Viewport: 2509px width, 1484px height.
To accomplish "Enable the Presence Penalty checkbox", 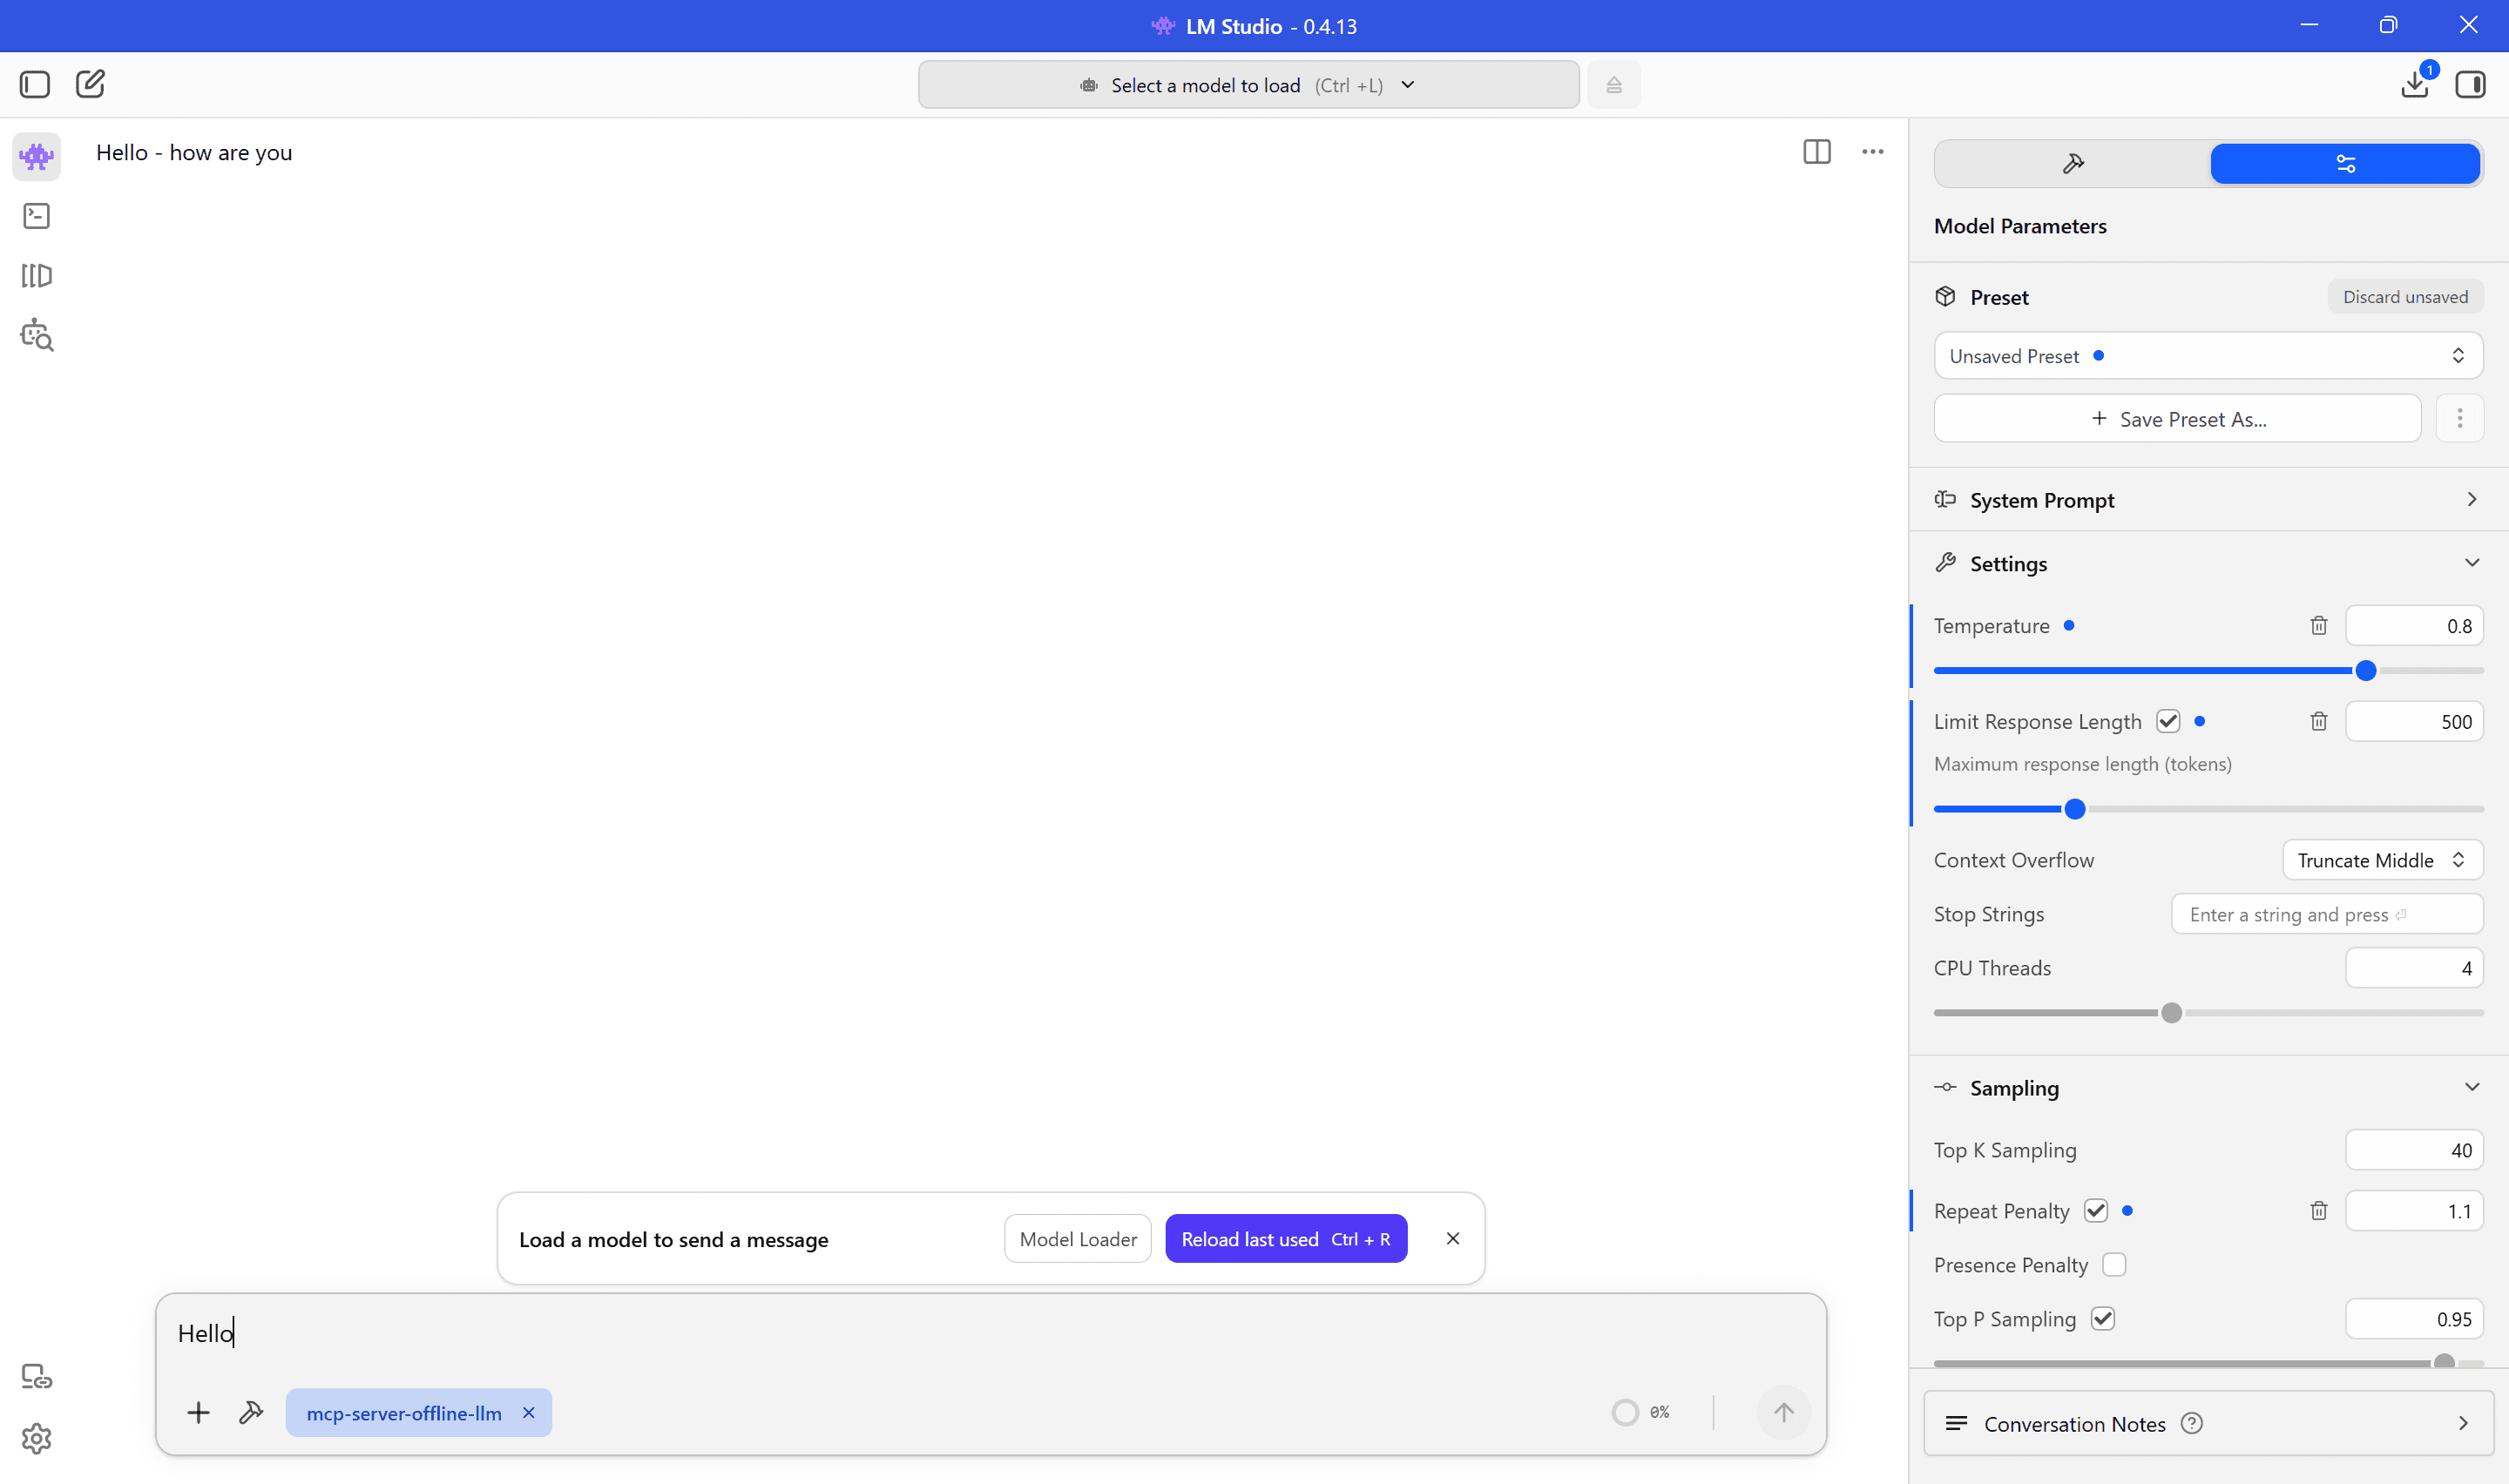I will coord(2114,1265).
